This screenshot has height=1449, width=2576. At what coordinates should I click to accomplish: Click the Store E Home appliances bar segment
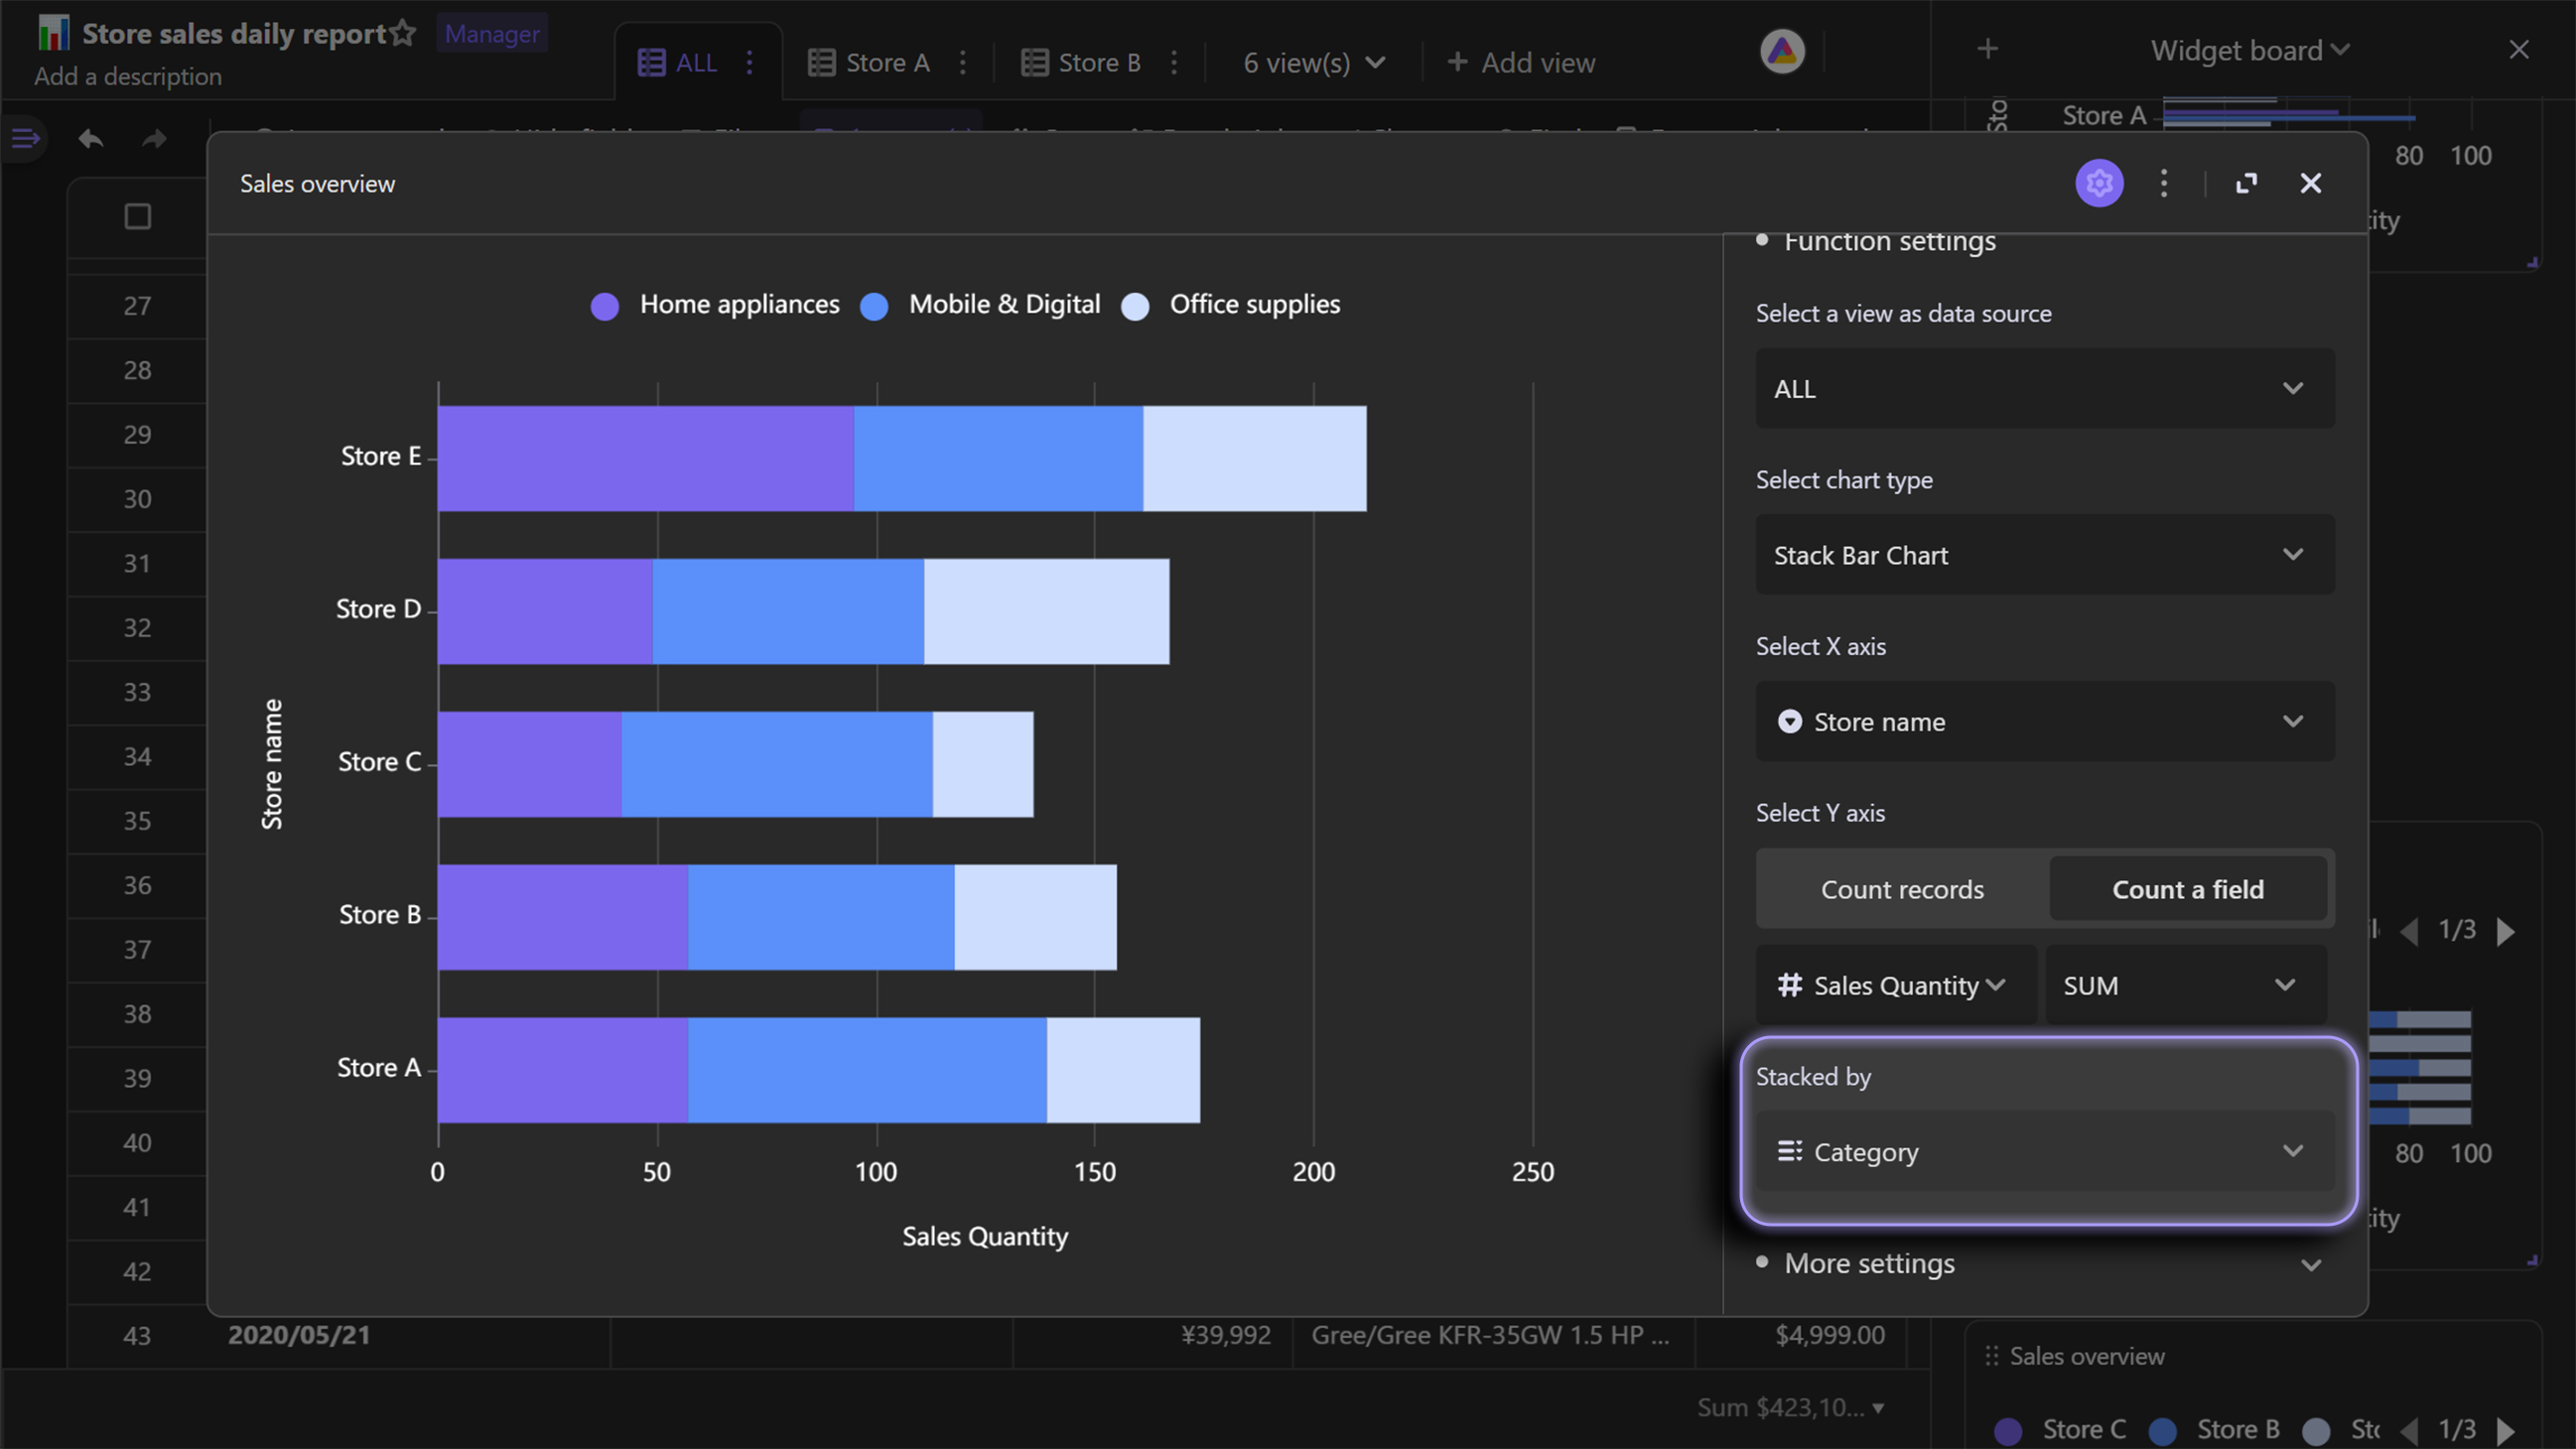click(646, 458)
